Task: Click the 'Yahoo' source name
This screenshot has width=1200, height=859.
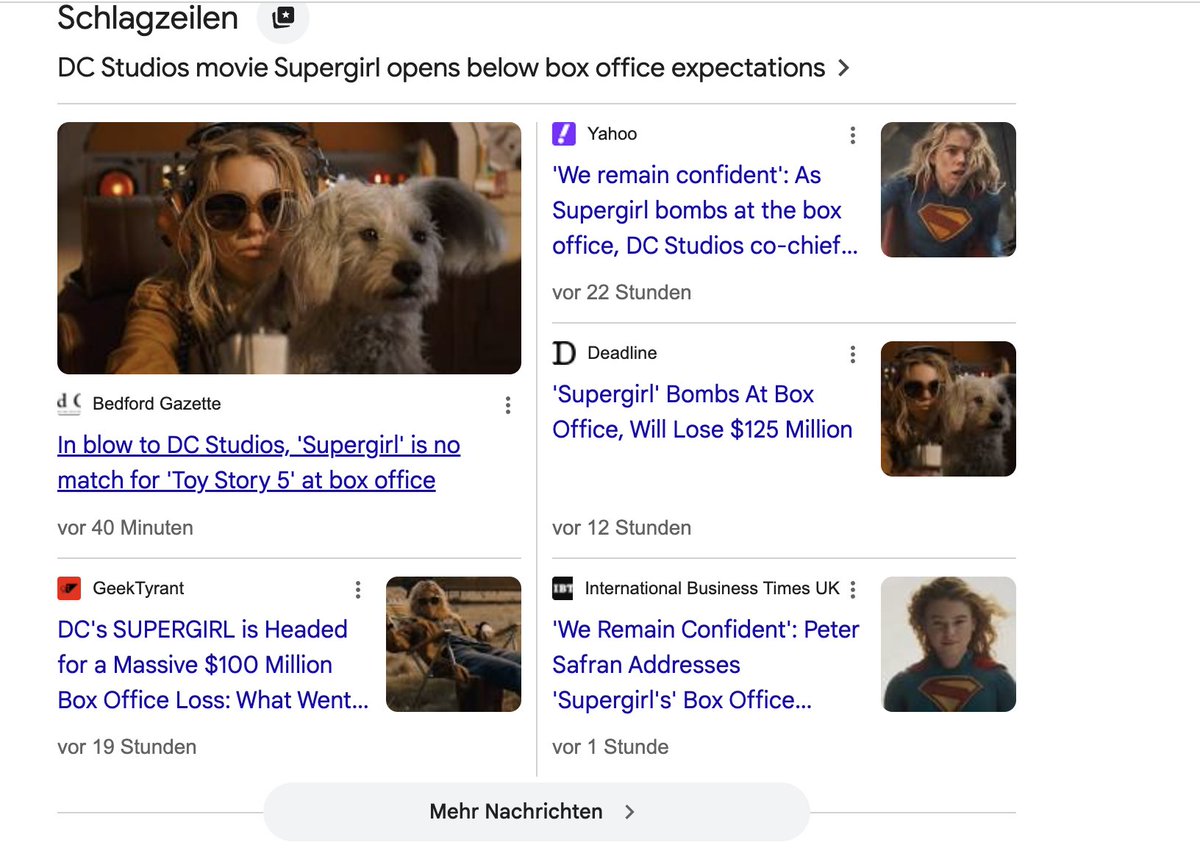Action: click(x=612, y=134)
